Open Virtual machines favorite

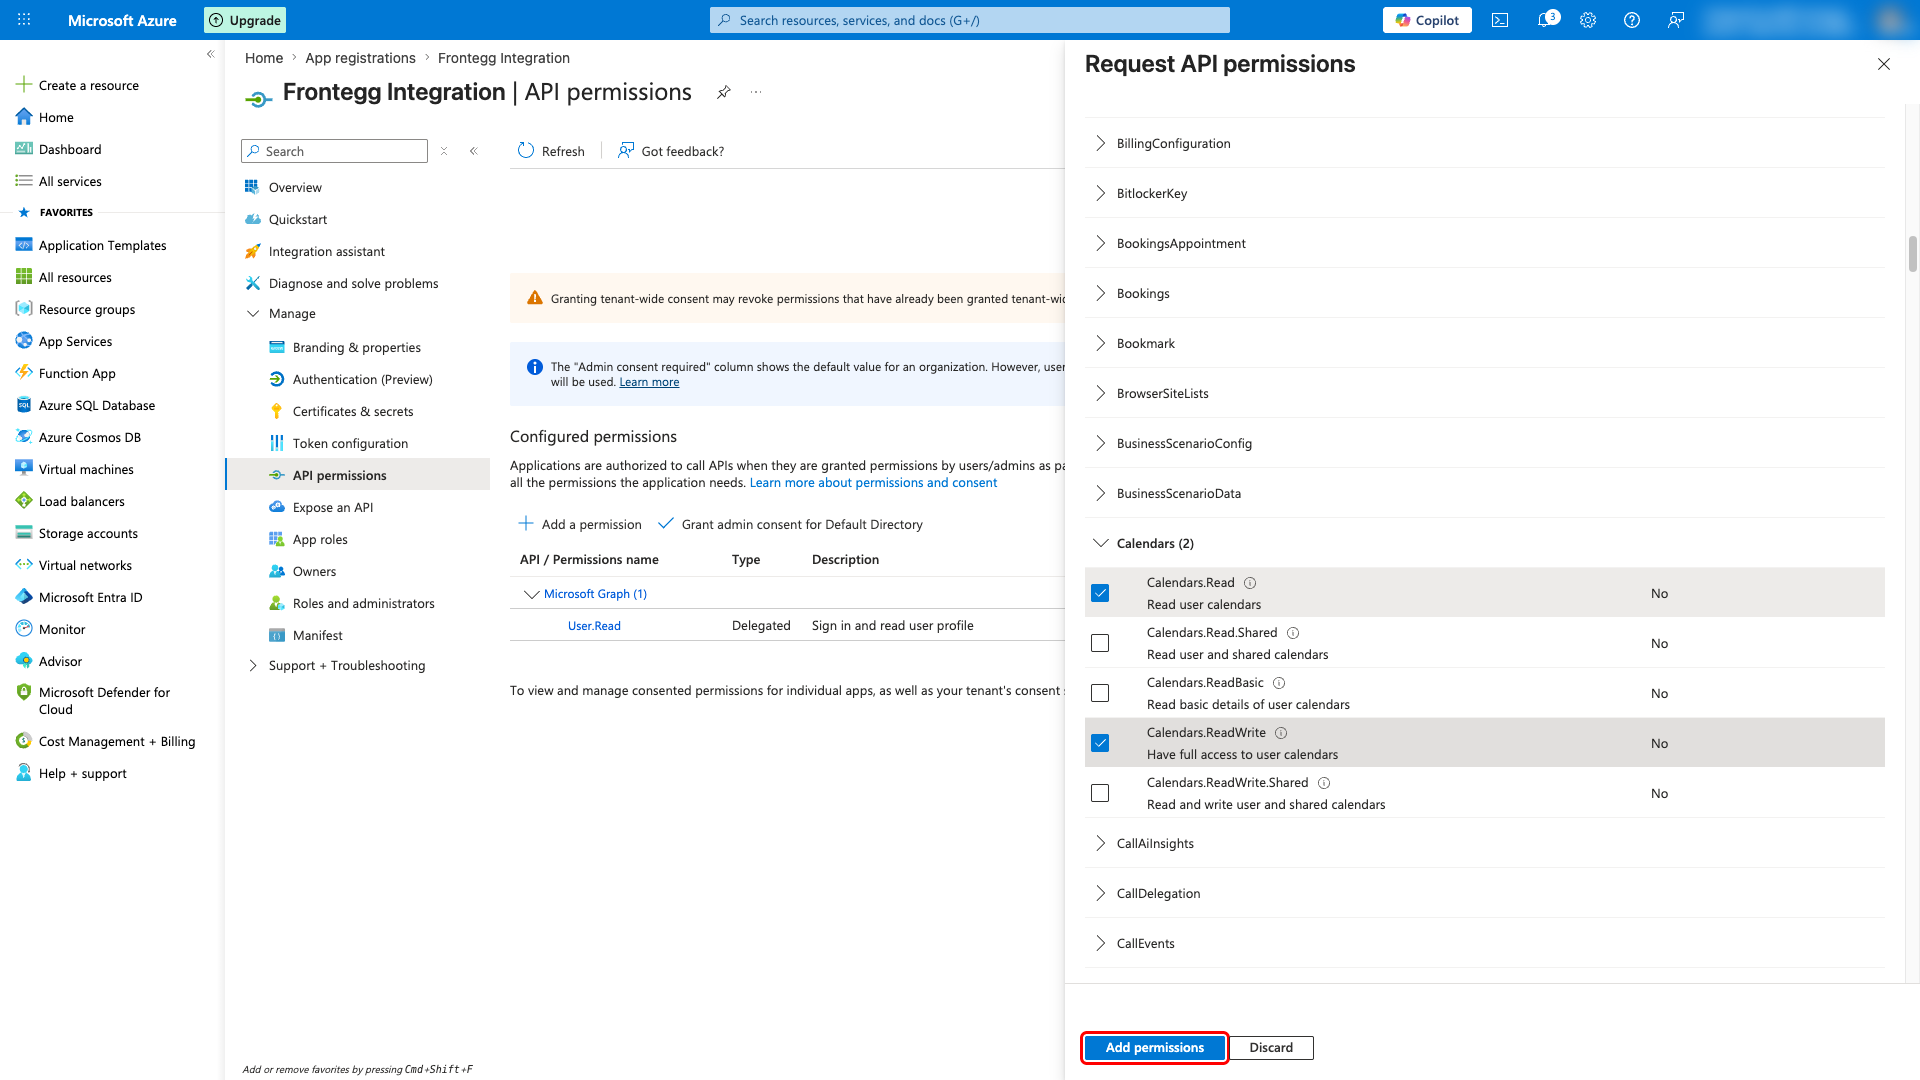pyautogui.click(x=86, y=469)
